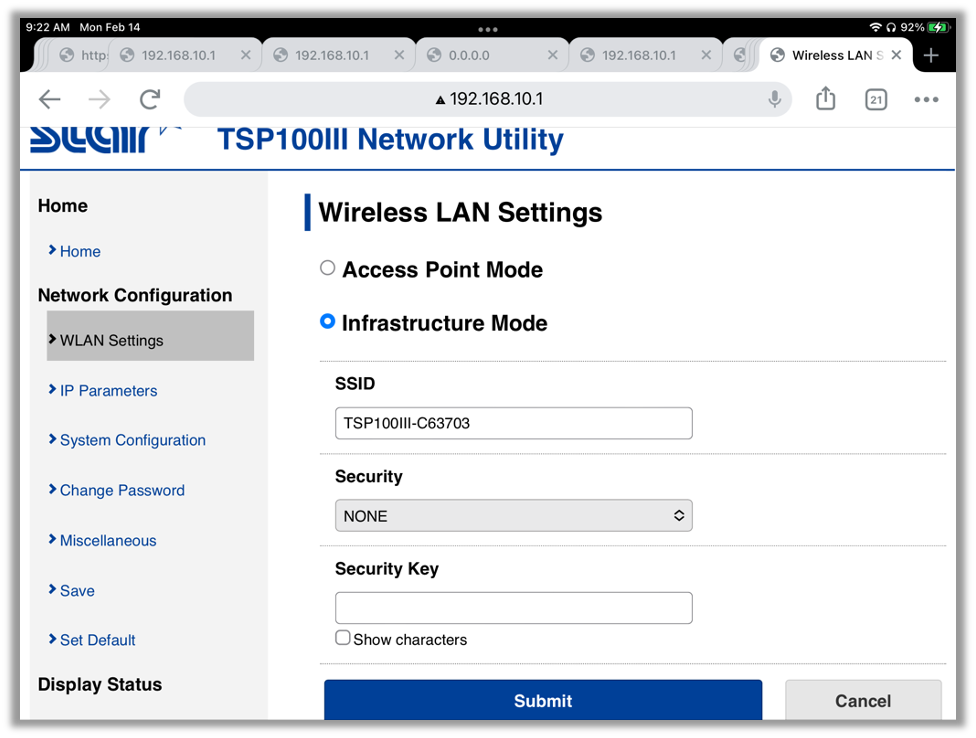Open the tab overview showing 21 tabs
The image size is (976, 738).
(x=876, y=99)
